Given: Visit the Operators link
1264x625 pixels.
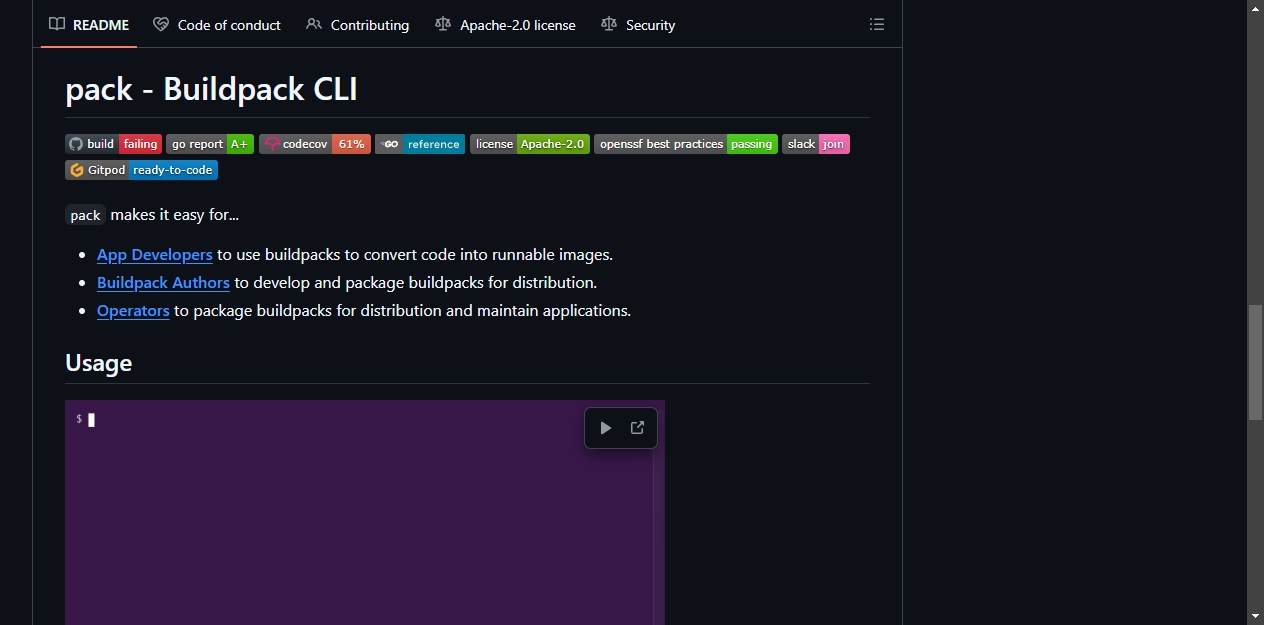Looking at the screenshot, I should (133, 310).
